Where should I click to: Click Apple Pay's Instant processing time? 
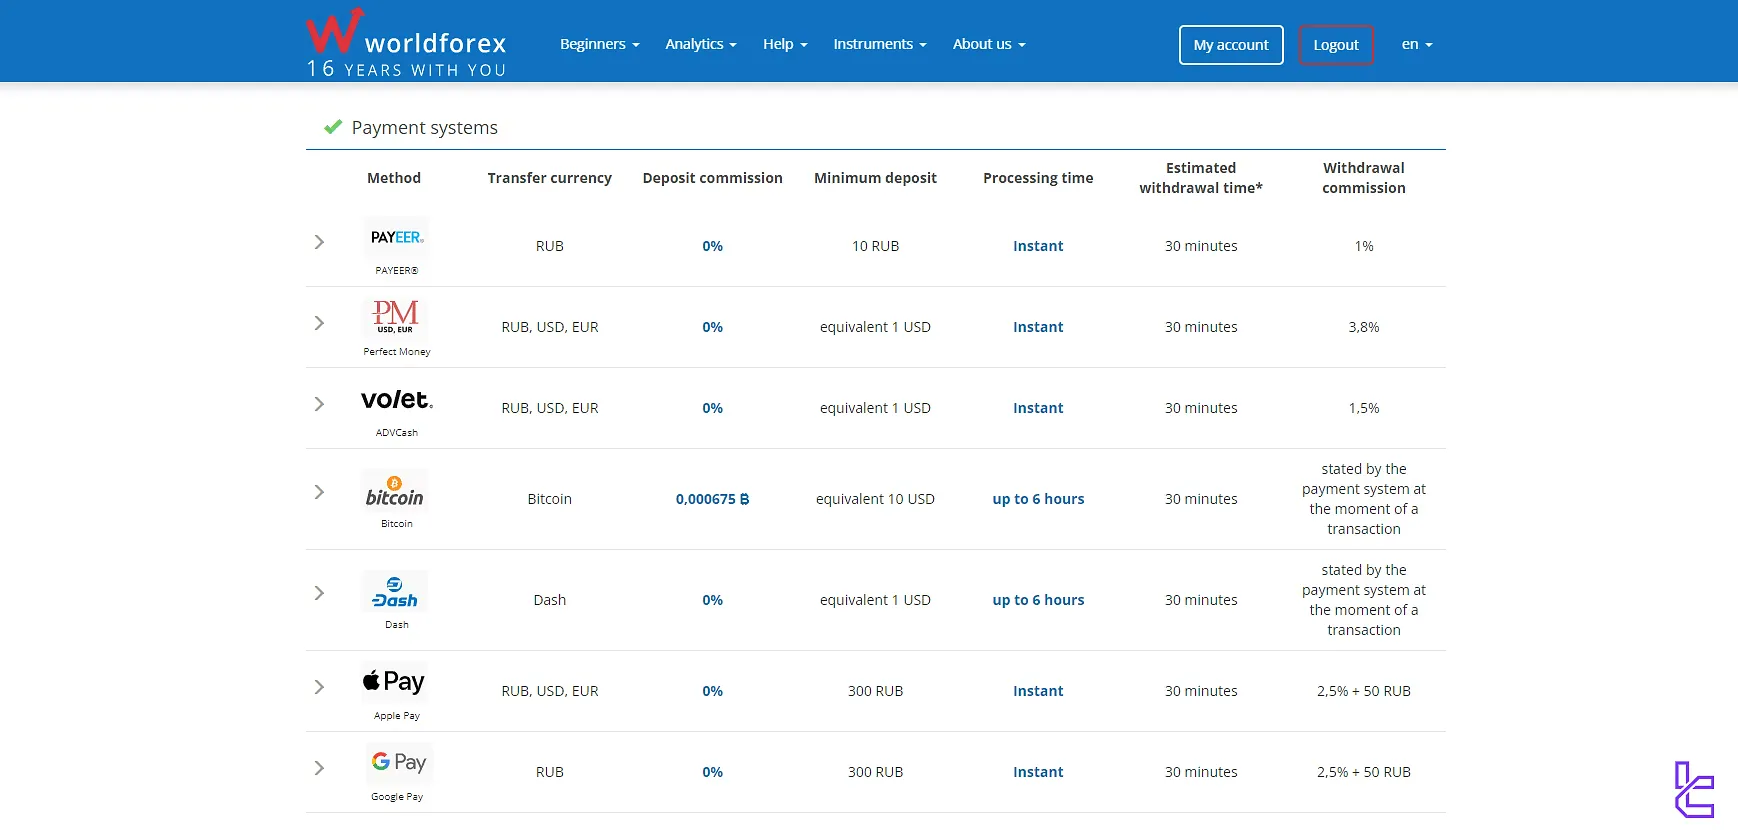click(1038, 691)
